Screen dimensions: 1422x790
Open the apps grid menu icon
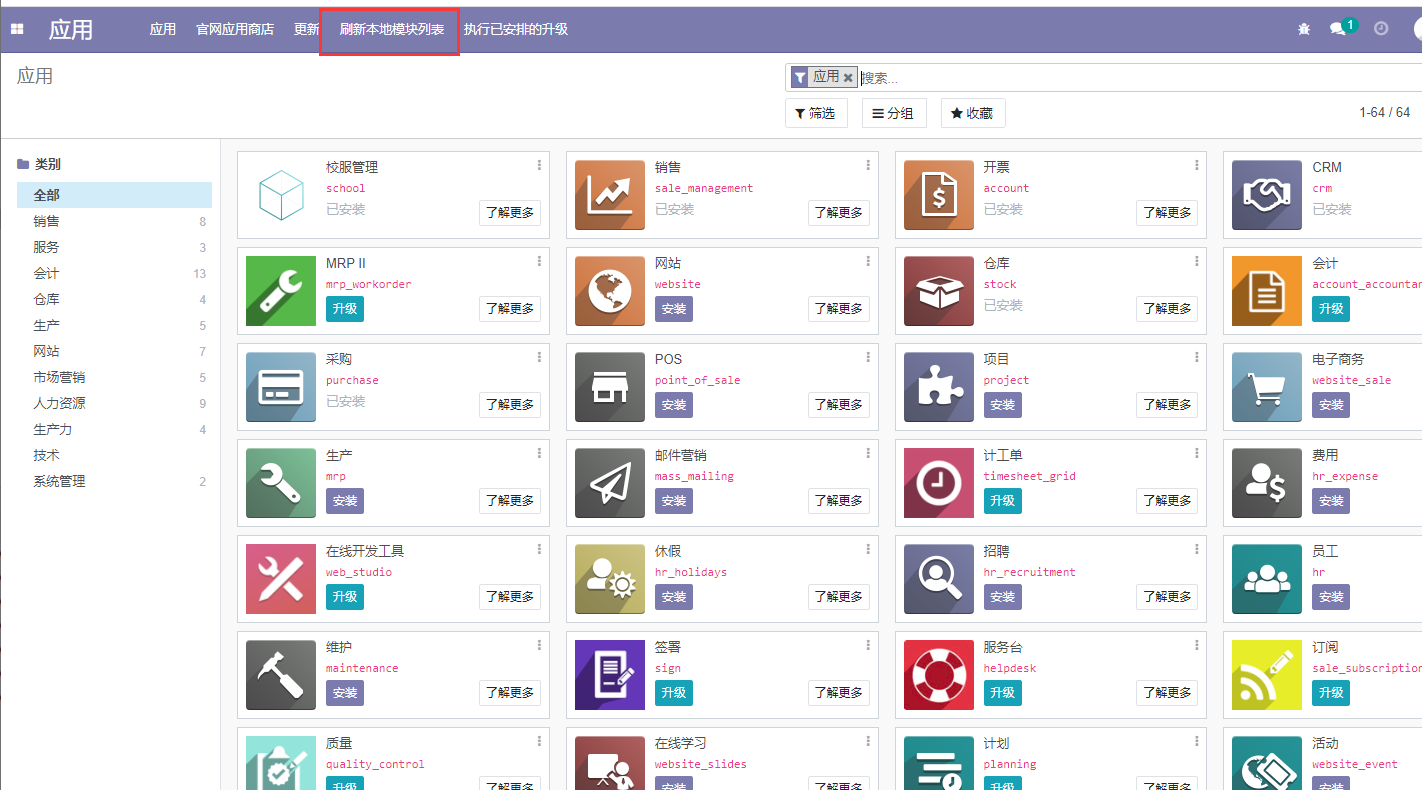pos(17,28)
